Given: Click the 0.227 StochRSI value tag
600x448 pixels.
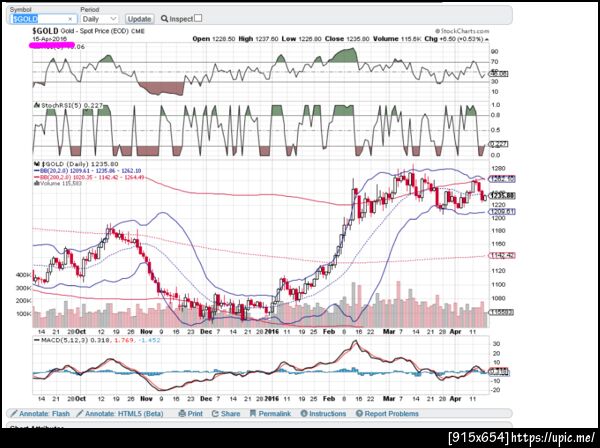Looking at the screenshot, I should click(499, 144).
